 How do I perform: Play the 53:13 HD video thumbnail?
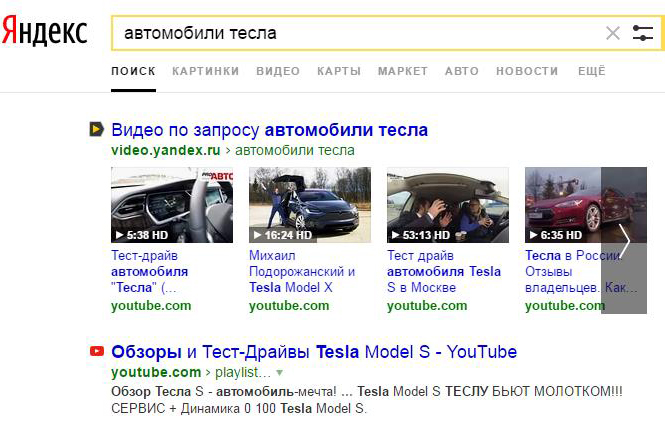click(448, 205)
